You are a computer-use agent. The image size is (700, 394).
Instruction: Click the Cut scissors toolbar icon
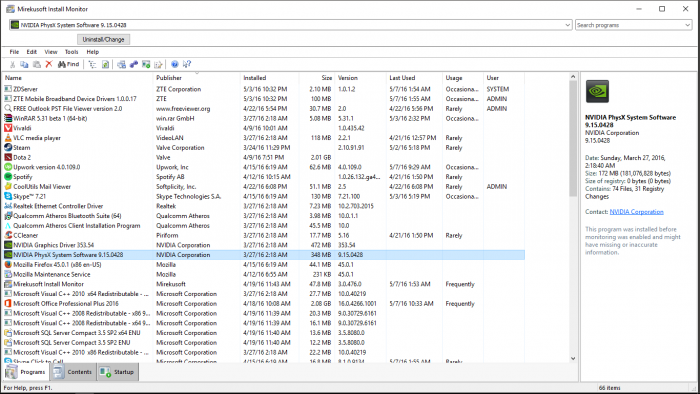12,65
